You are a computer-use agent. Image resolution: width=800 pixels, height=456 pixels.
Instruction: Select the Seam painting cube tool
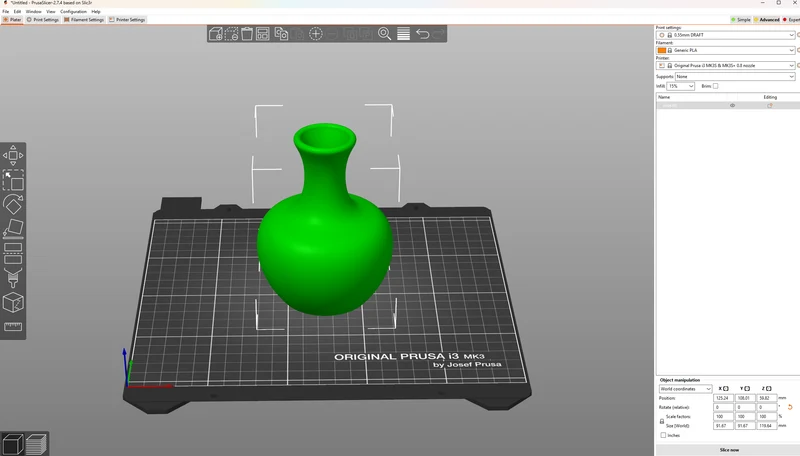[13, 302]
